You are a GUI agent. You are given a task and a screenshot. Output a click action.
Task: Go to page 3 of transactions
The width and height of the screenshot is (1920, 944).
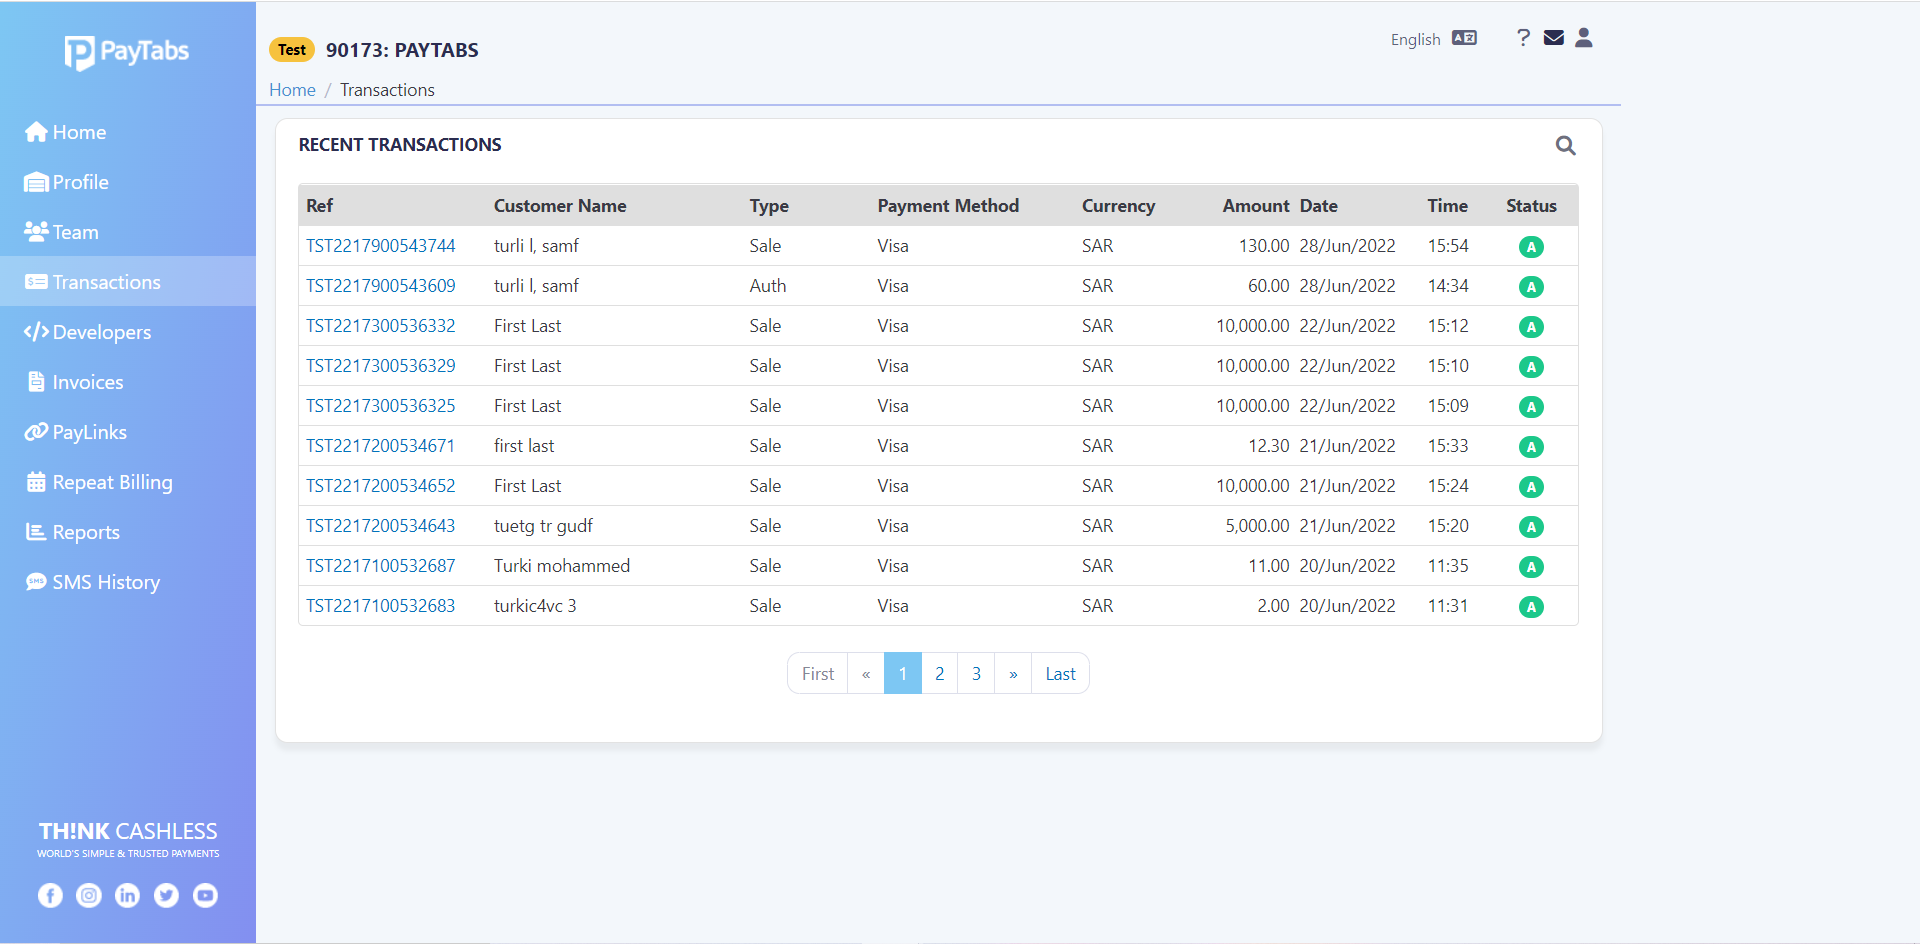click(976, 674)
